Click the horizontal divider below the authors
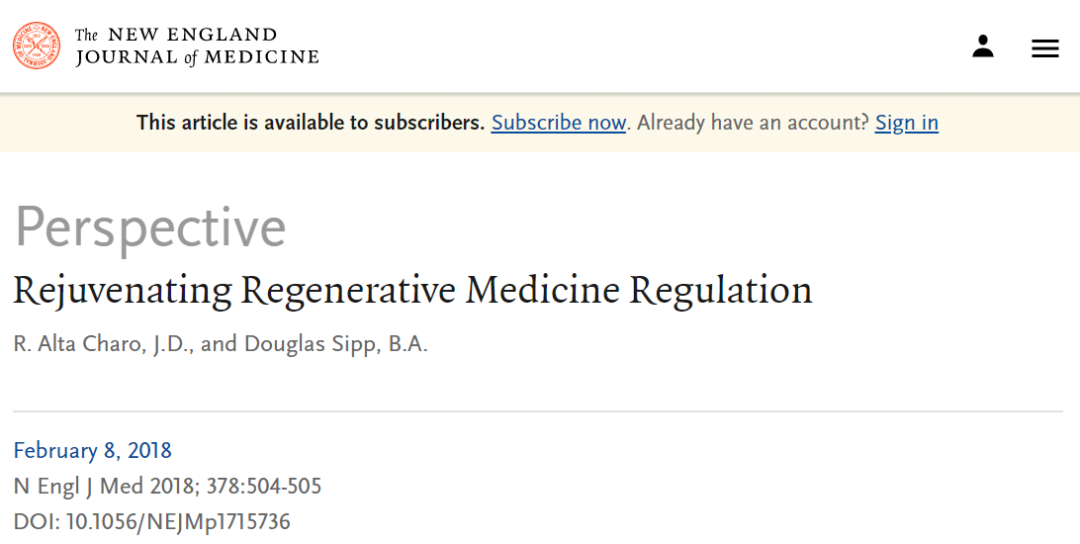The height and width of the screenshot is (544, 1080). pyautogui.click(x=538, y=411)
